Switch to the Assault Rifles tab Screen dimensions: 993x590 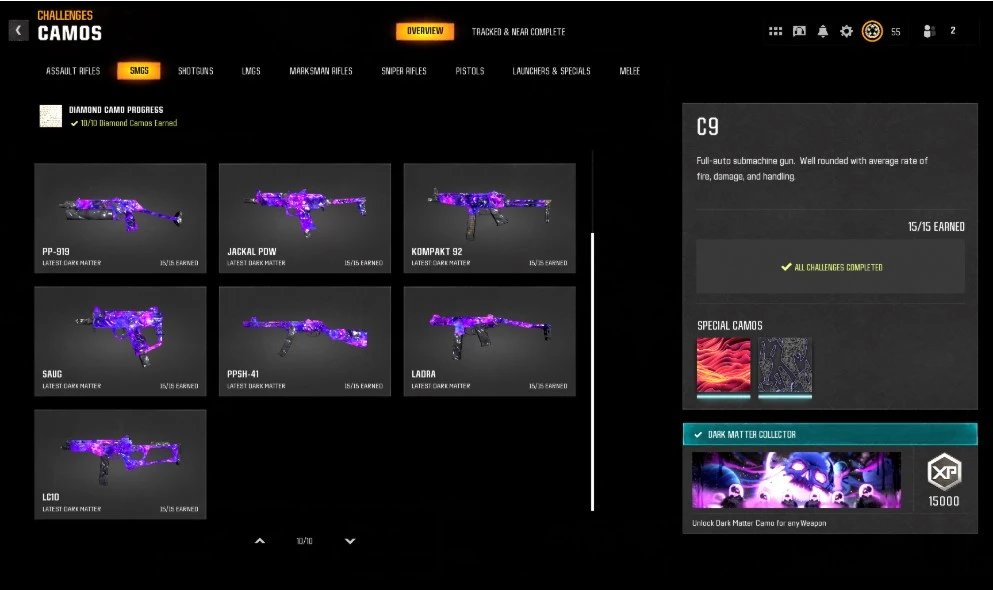[x=73, y=71]
